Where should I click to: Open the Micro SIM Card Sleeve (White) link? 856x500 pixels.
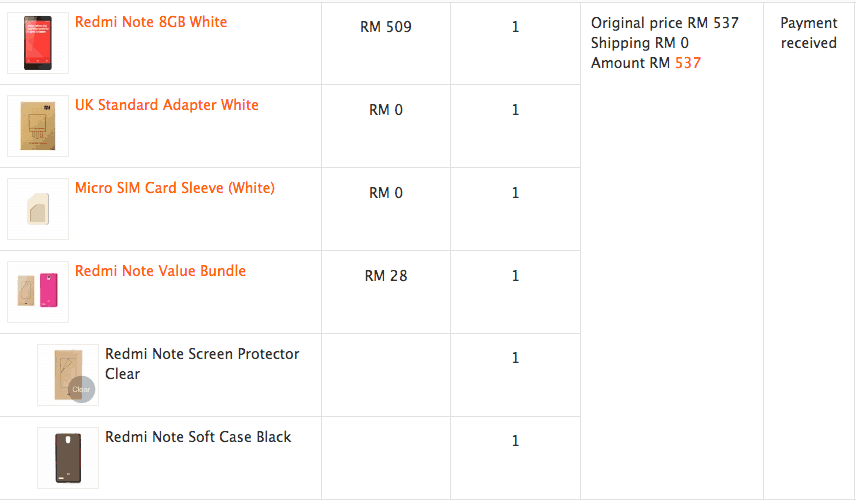174,188
